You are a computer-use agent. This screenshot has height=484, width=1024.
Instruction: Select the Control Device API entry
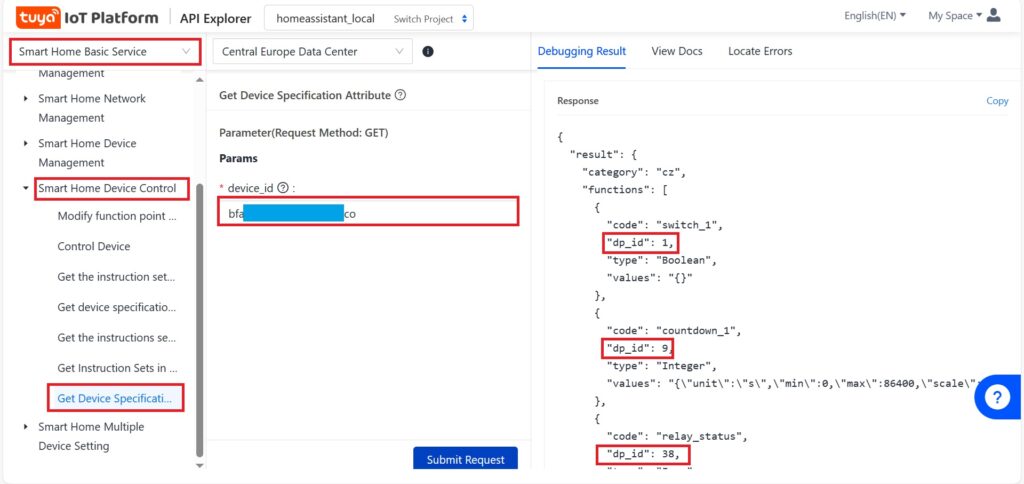click(93, 246)
